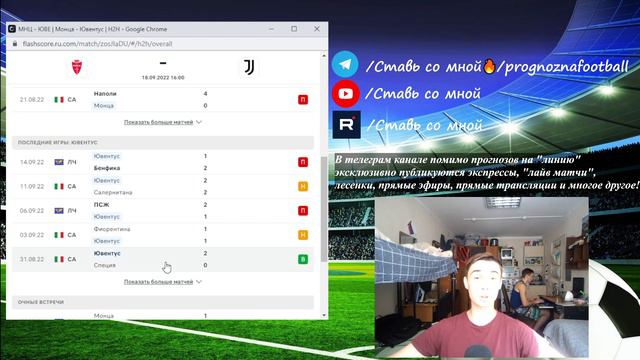The height and width of the screenshot is (360, 640).
Task: Click green win badge on Juventus–Spezia row
Action: pos(303,259)
